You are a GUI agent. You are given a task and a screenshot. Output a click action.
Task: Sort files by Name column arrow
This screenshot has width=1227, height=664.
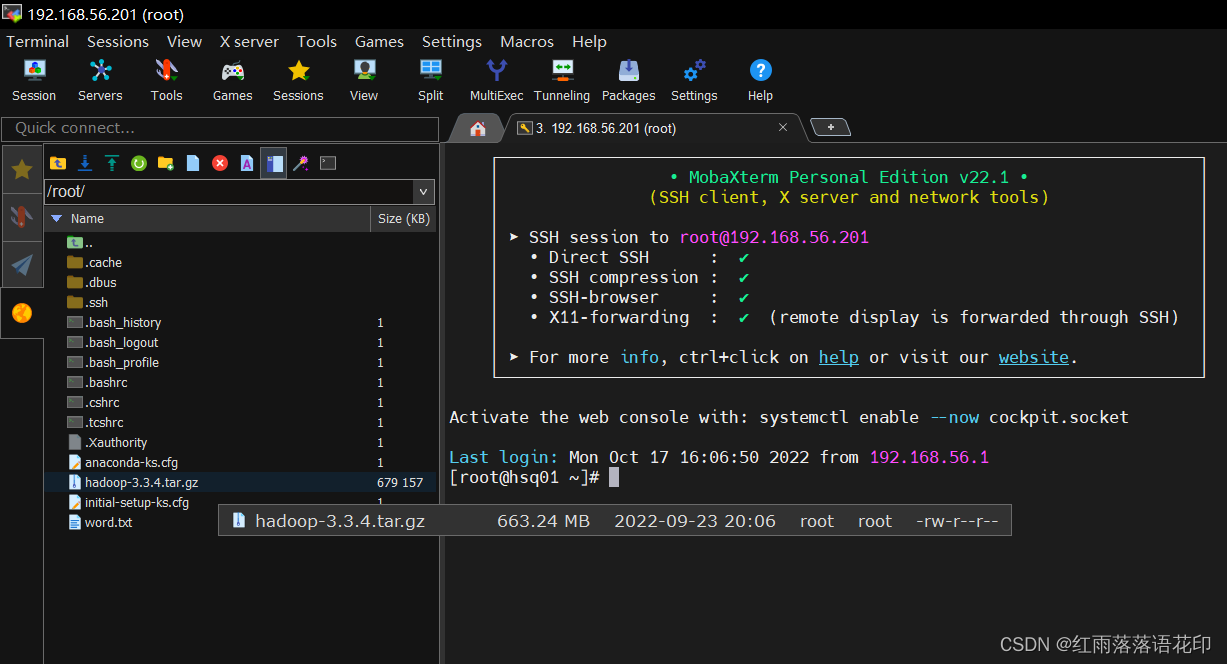click(57, 219)
